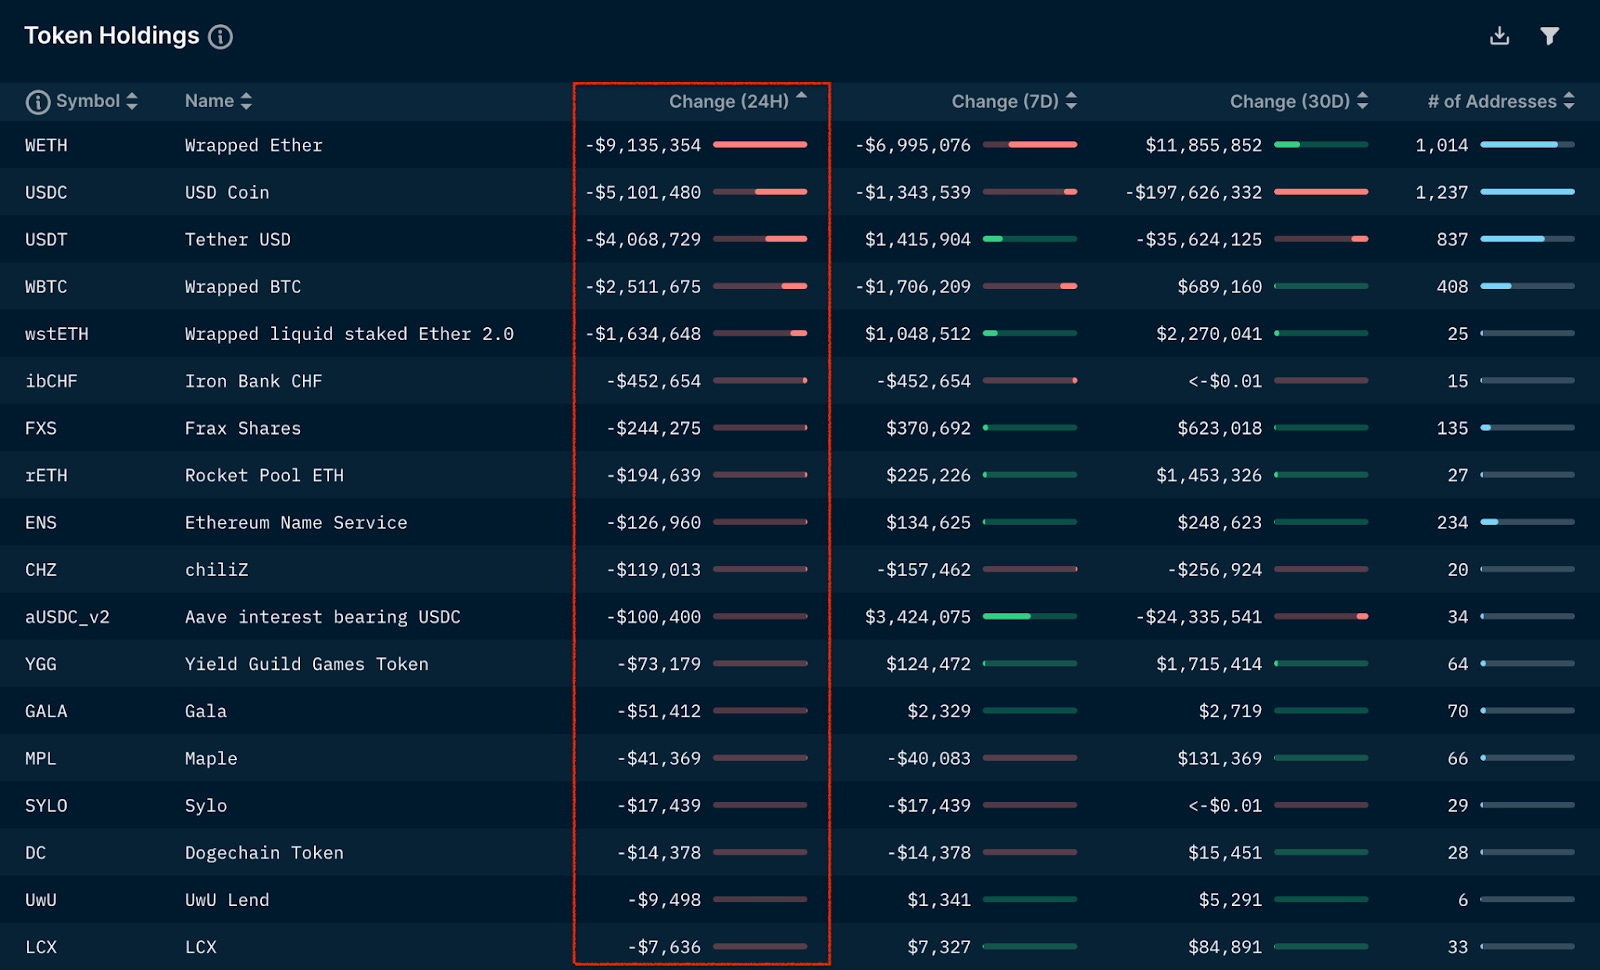This screenshot has width=1600, height=970.
Task: Click the download icon for Token Holdings
Action: pyautogui.click(x=1499, y=36)
